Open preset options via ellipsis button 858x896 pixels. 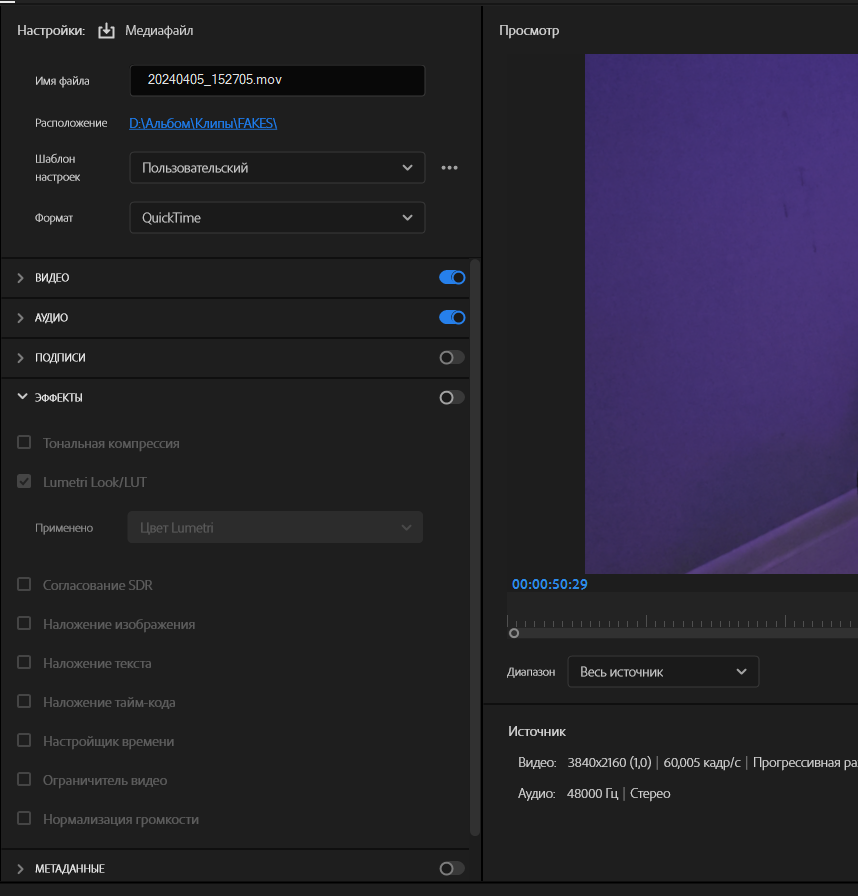tap(449, 167)
